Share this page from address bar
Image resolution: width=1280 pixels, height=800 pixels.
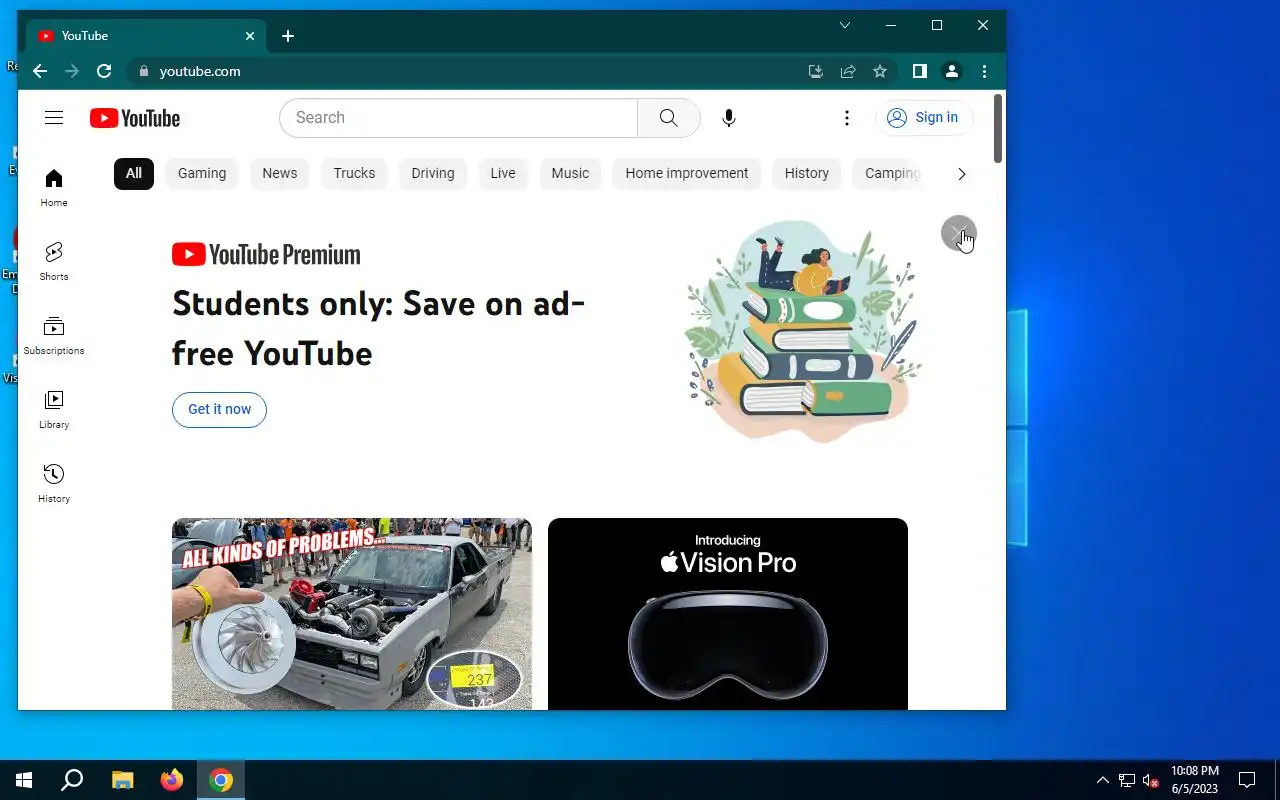pyautogui.click(x=848, y=71)
